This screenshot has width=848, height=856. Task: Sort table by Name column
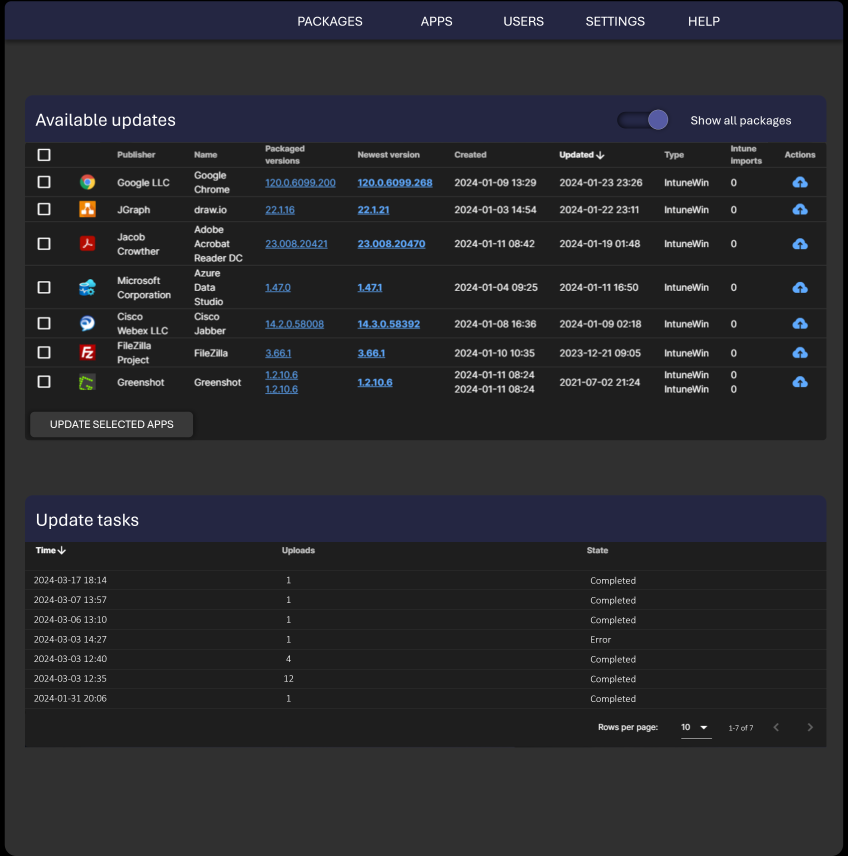(205, 155)
